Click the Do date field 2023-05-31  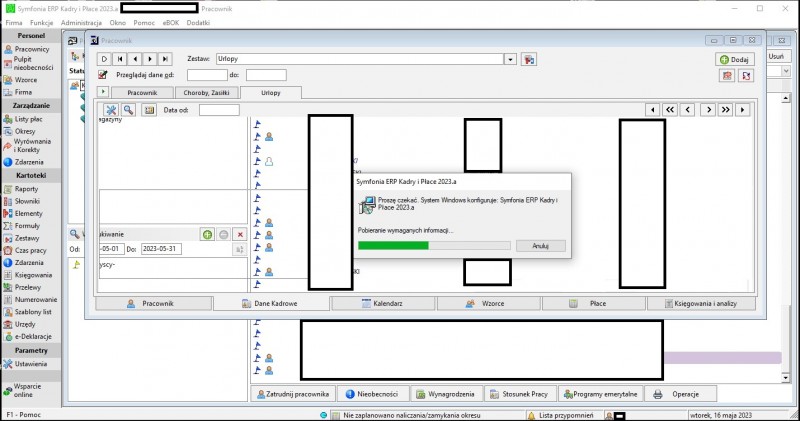pyautogui.click(x=161, y=249)
